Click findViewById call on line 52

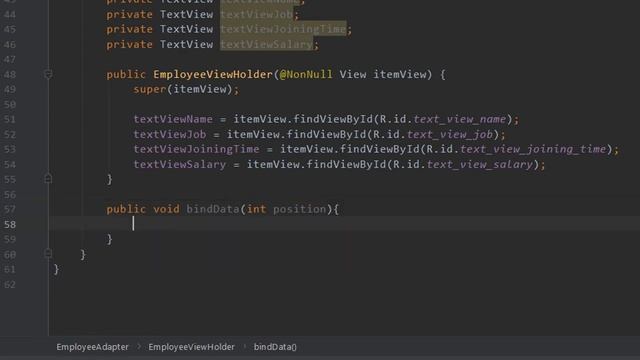[327, 134]
